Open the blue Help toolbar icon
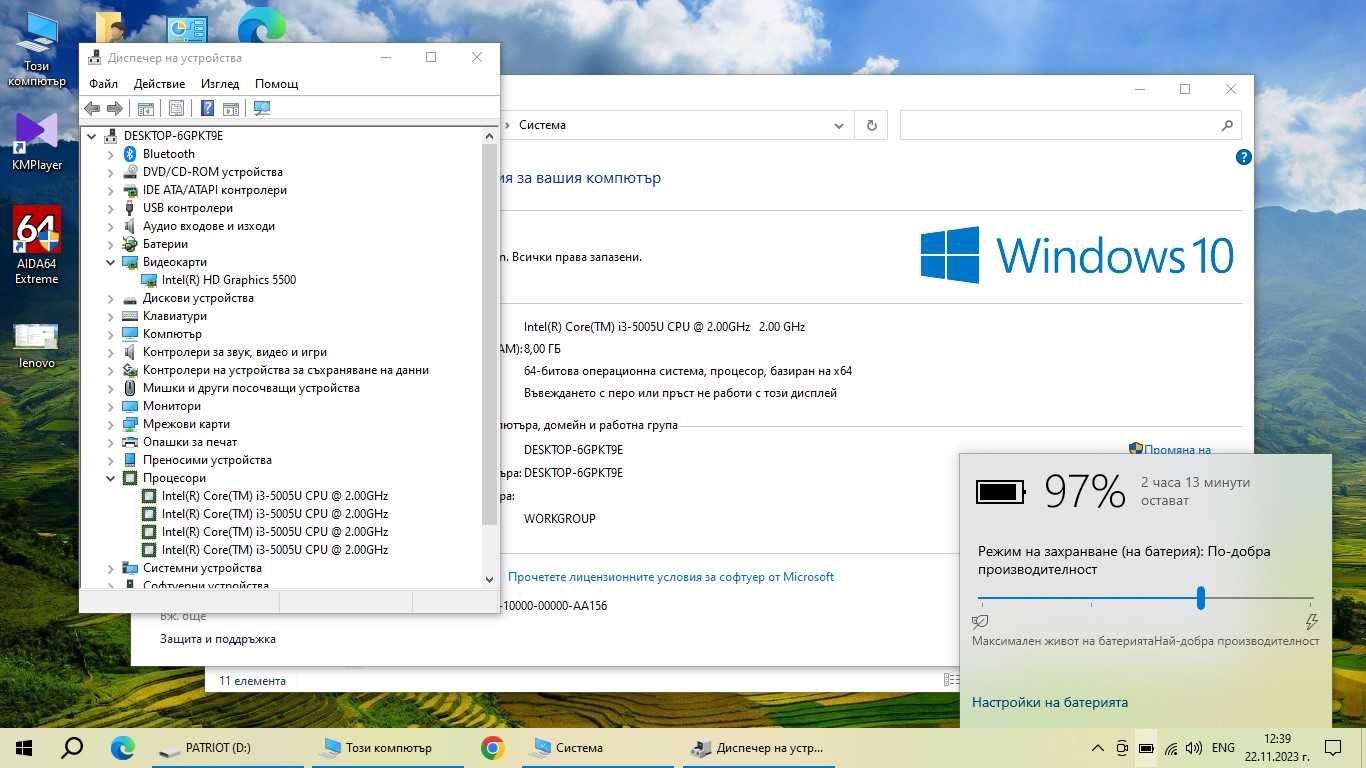1366x768 pixels. [x=208, y=108]
